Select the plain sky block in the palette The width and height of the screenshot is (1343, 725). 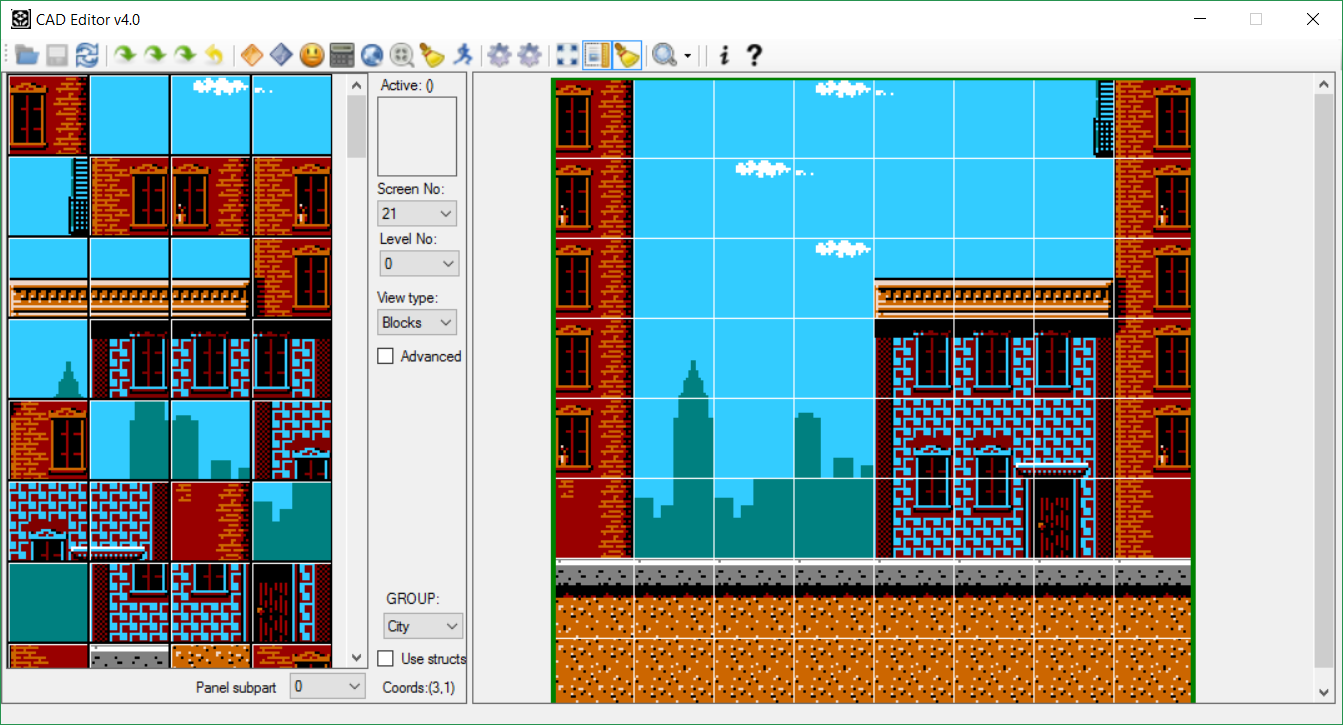[130, 115]
